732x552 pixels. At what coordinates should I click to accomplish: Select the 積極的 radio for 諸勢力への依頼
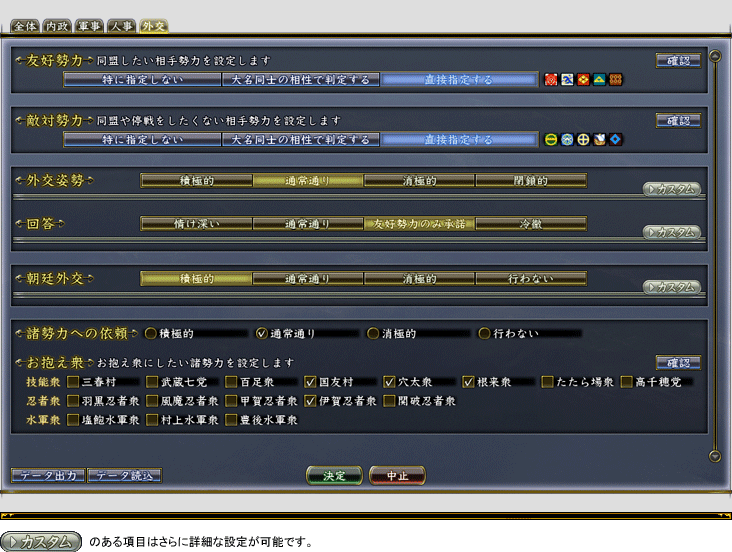(151, 333)
